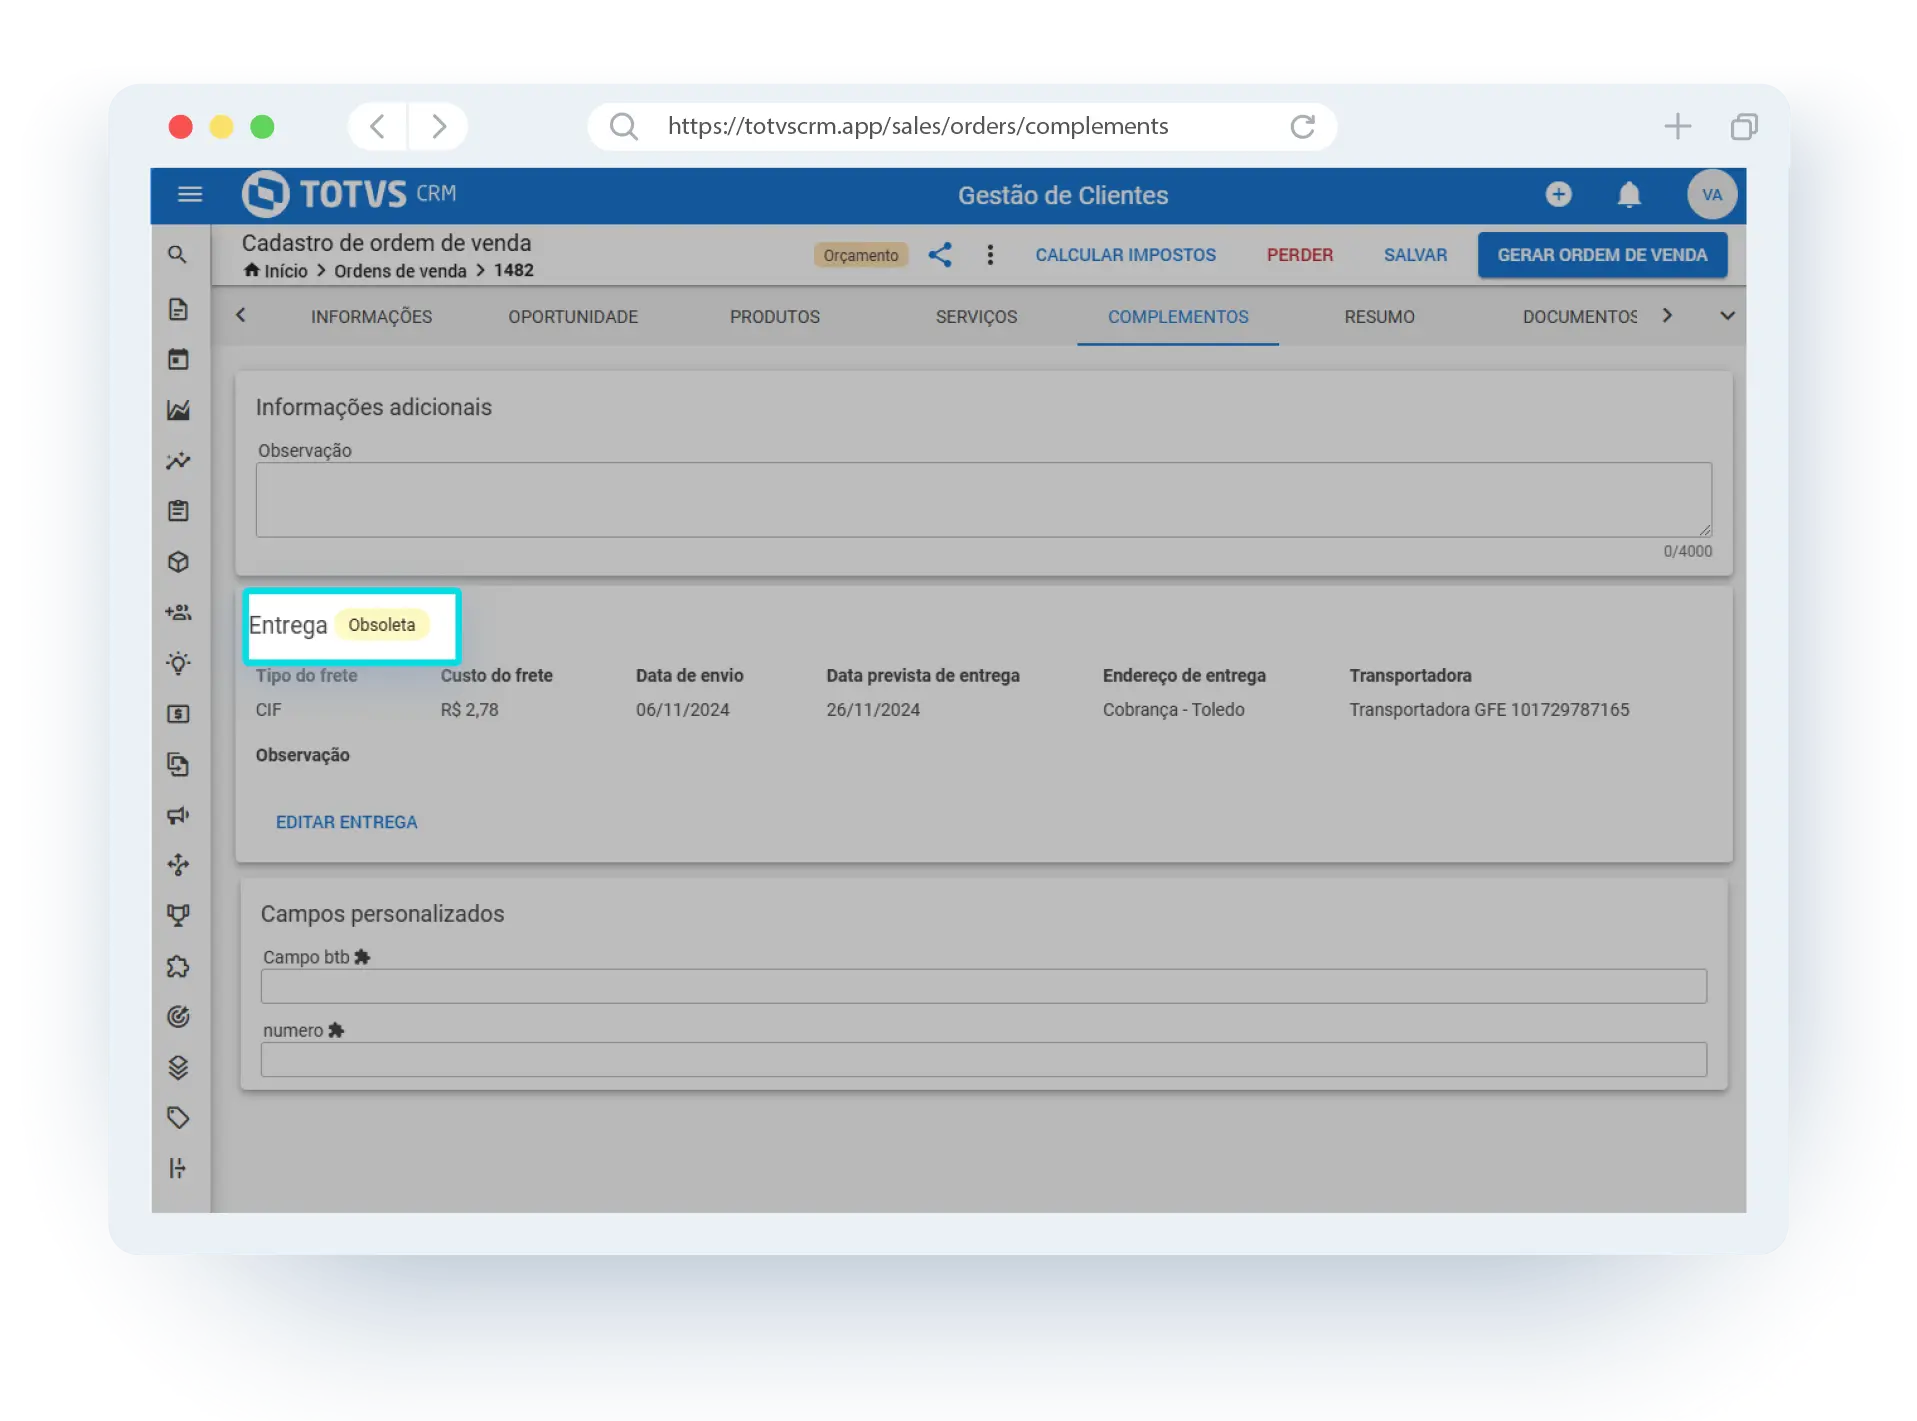Open the sidebar products cube icon

(x=178, y=562)
